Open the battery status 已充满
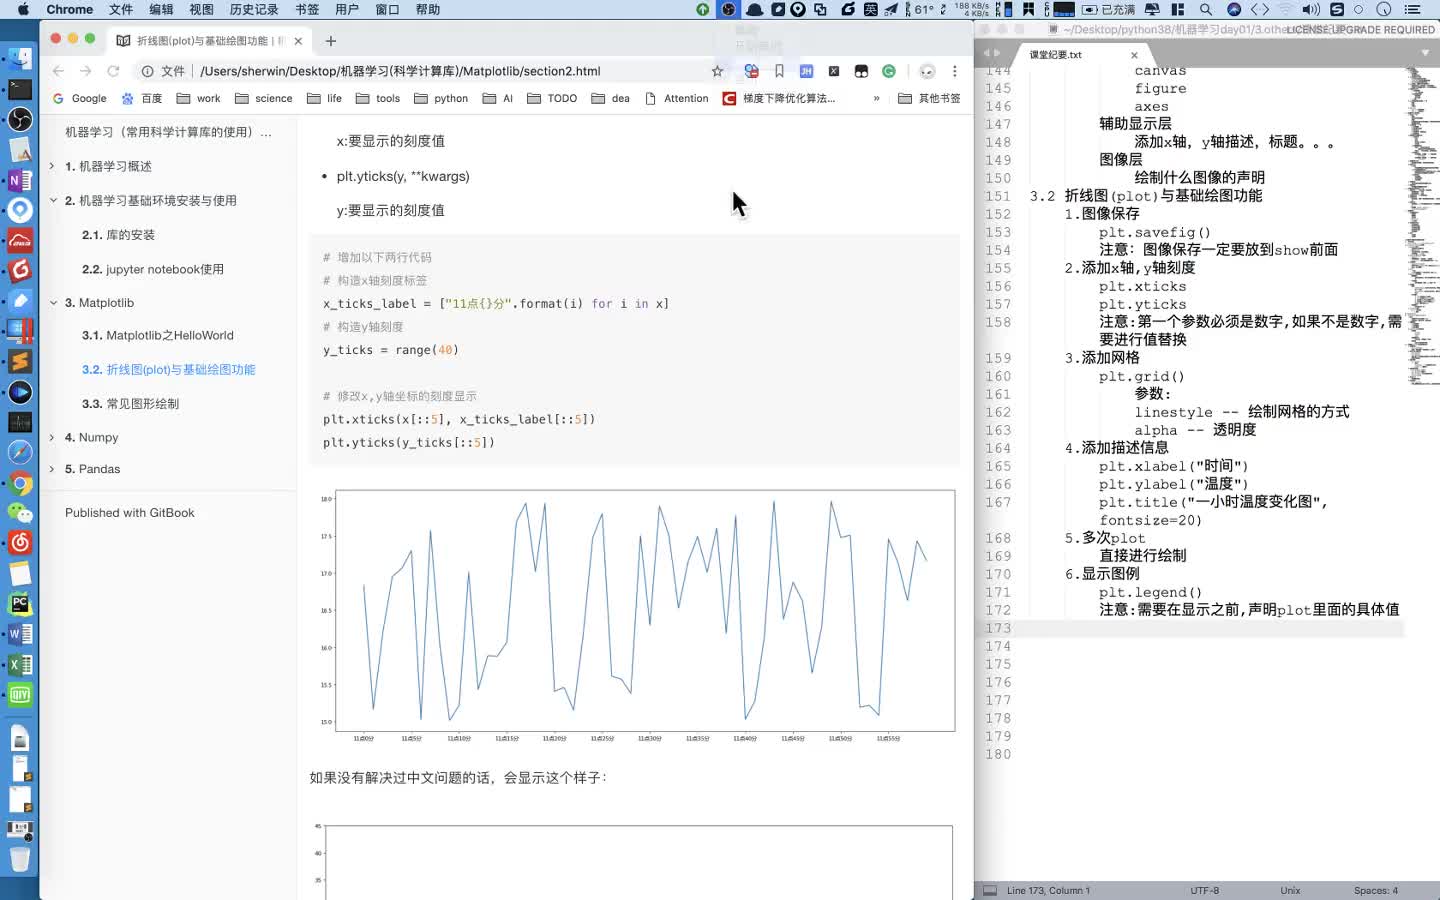Screen dimensions: 1440x900 pyautogui.click(x=1108, y=9)
